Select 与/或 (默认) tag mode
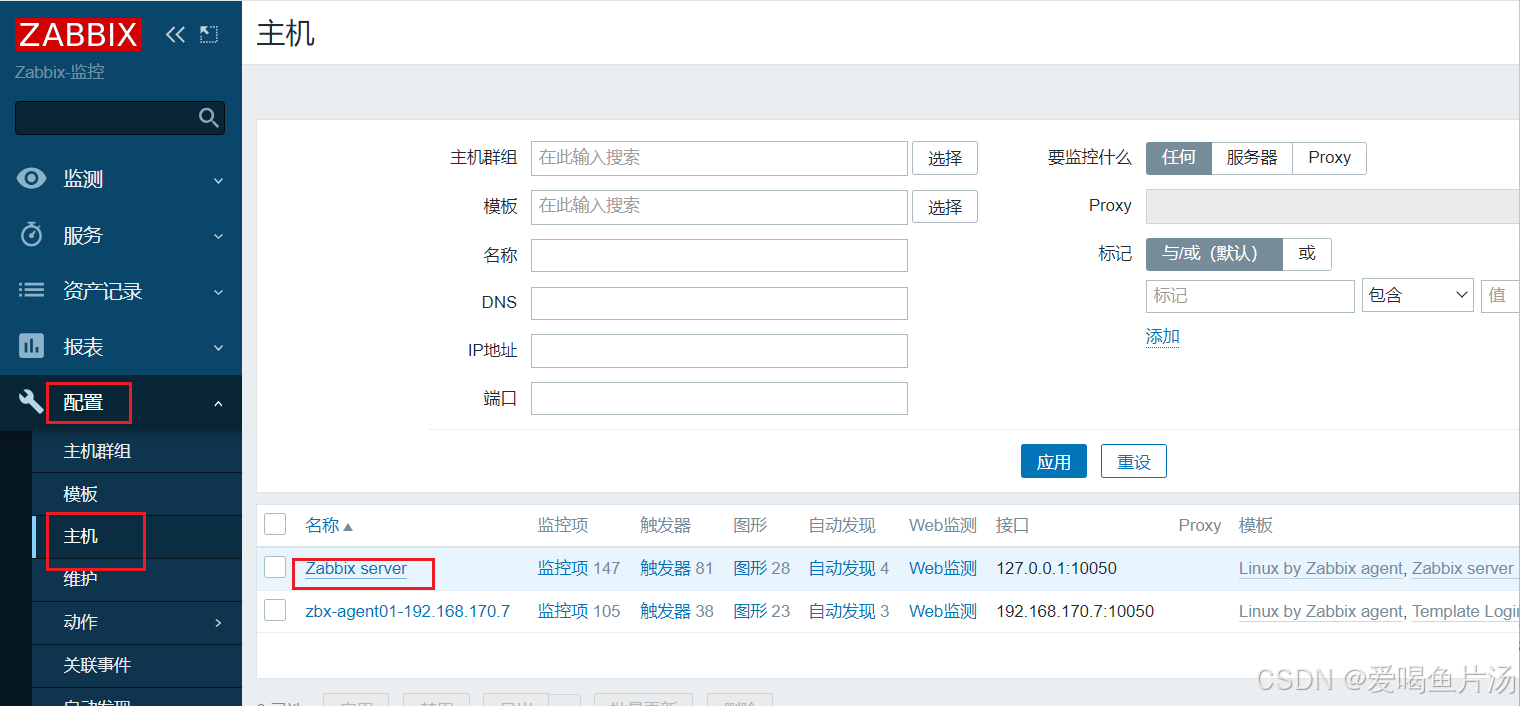This screenshot has height=706, width=1520. click(x=1214, y=254)
